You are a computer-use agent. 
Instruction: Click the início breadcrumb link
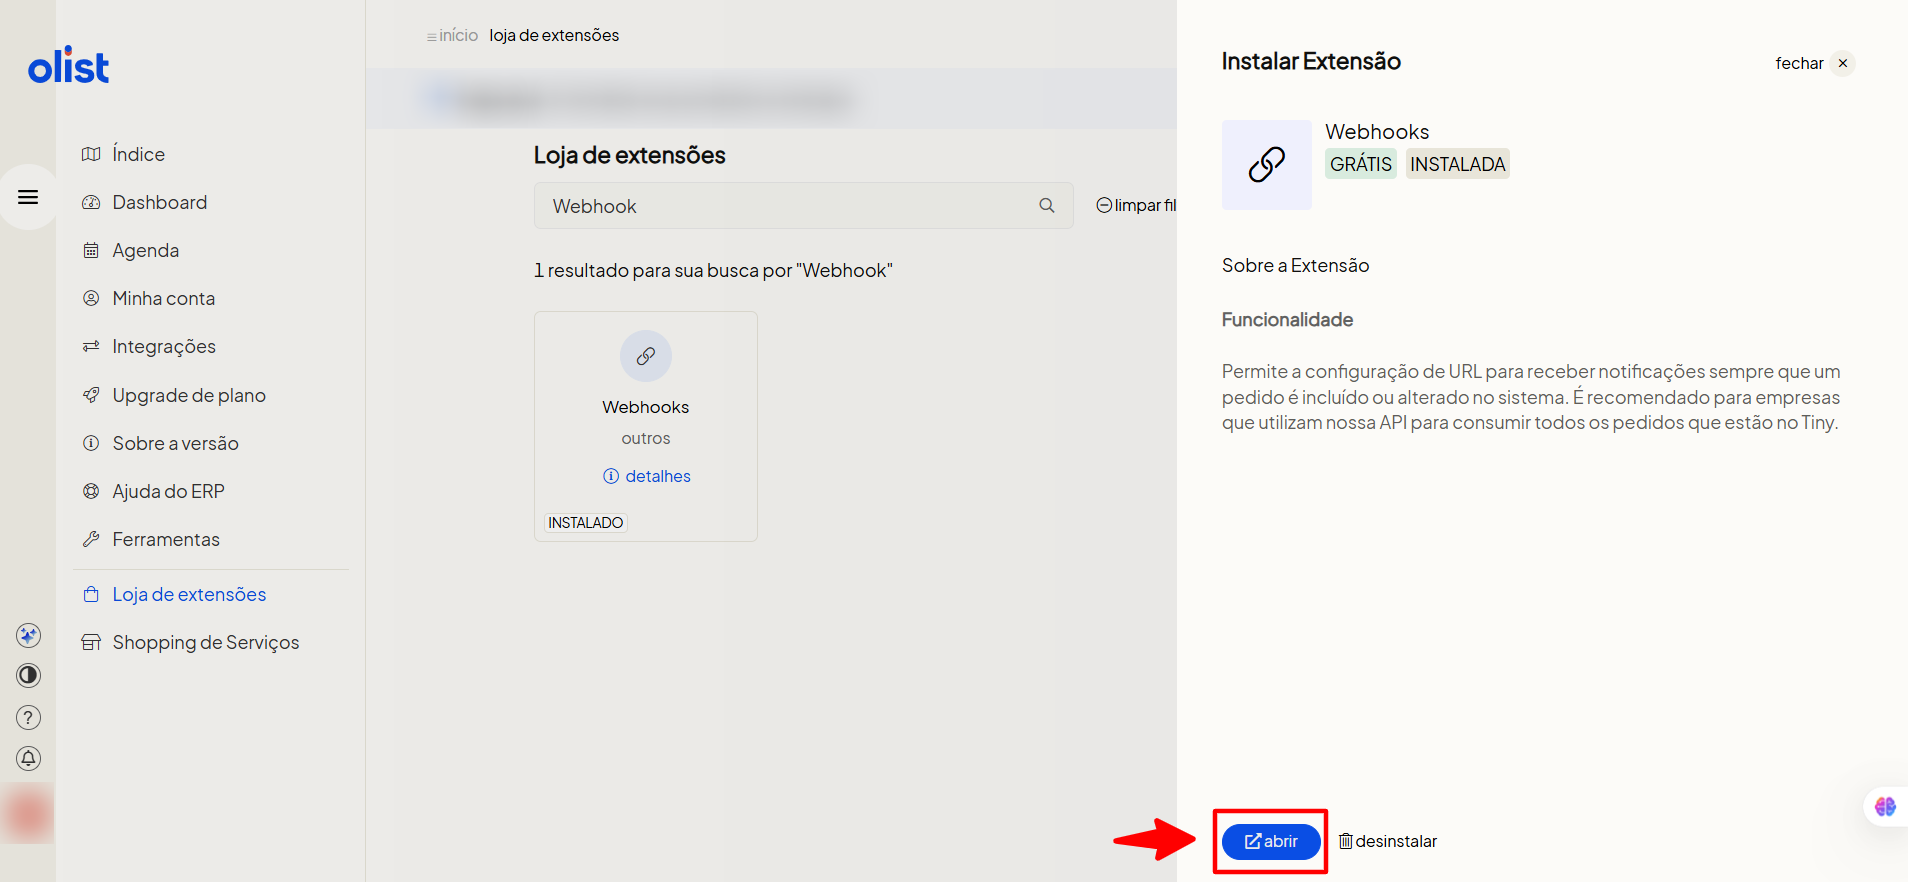(458, 35)
